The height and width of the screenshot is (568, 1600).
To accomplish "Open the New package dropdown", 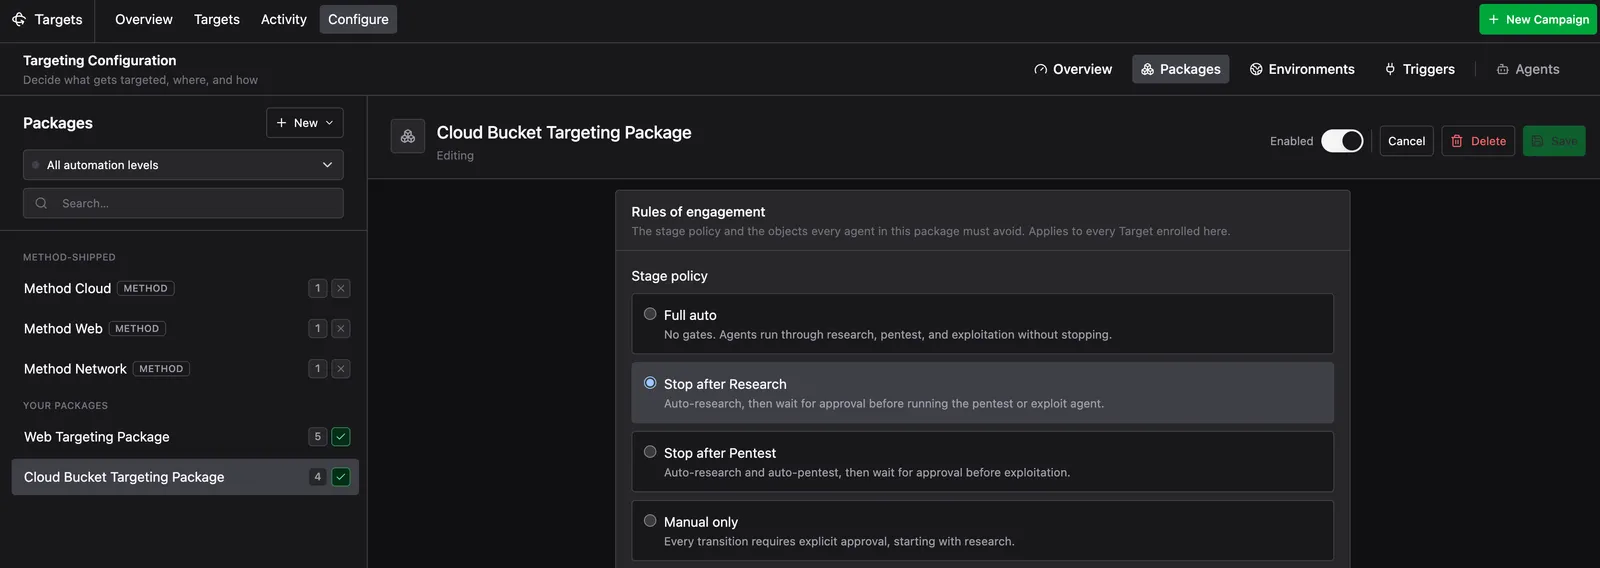I will pos(305,123).
